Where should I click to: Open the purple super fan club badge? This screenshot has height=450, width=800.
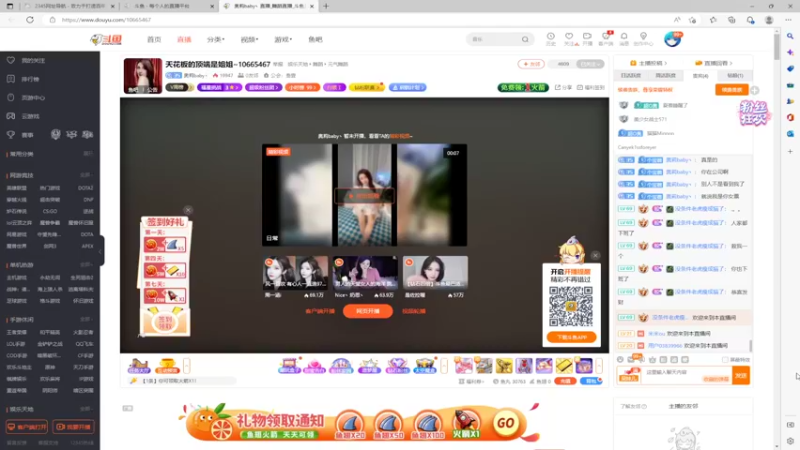coord(263,87)
